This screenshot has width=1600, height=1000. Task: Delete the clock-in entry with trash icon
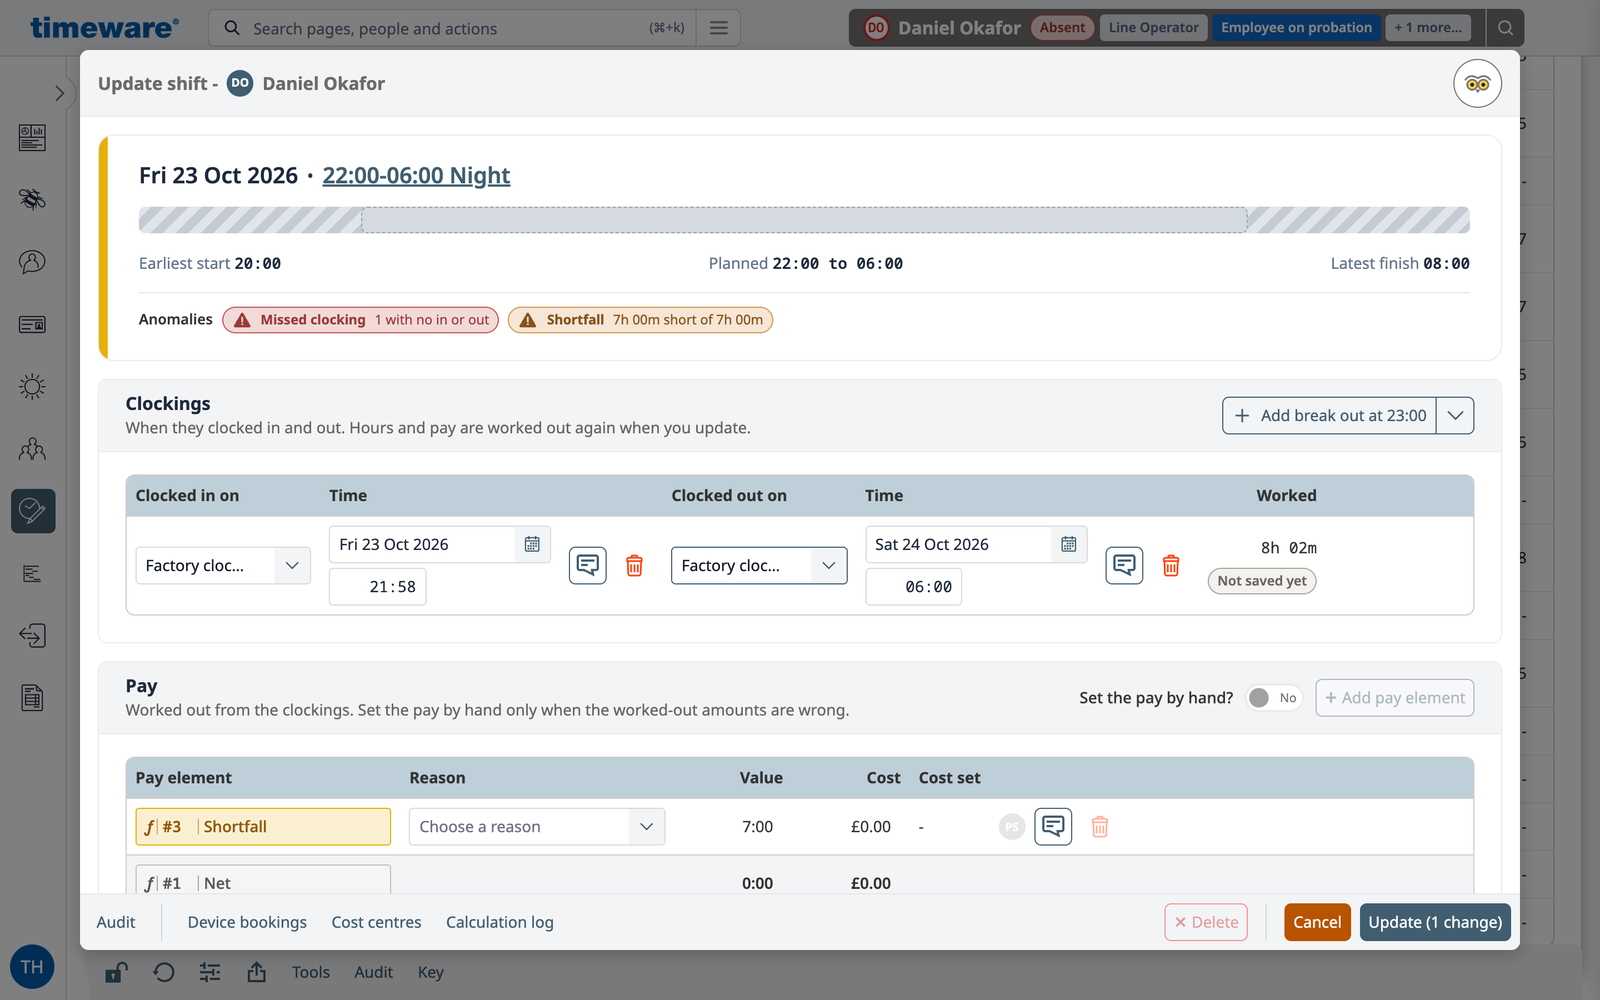634,566
